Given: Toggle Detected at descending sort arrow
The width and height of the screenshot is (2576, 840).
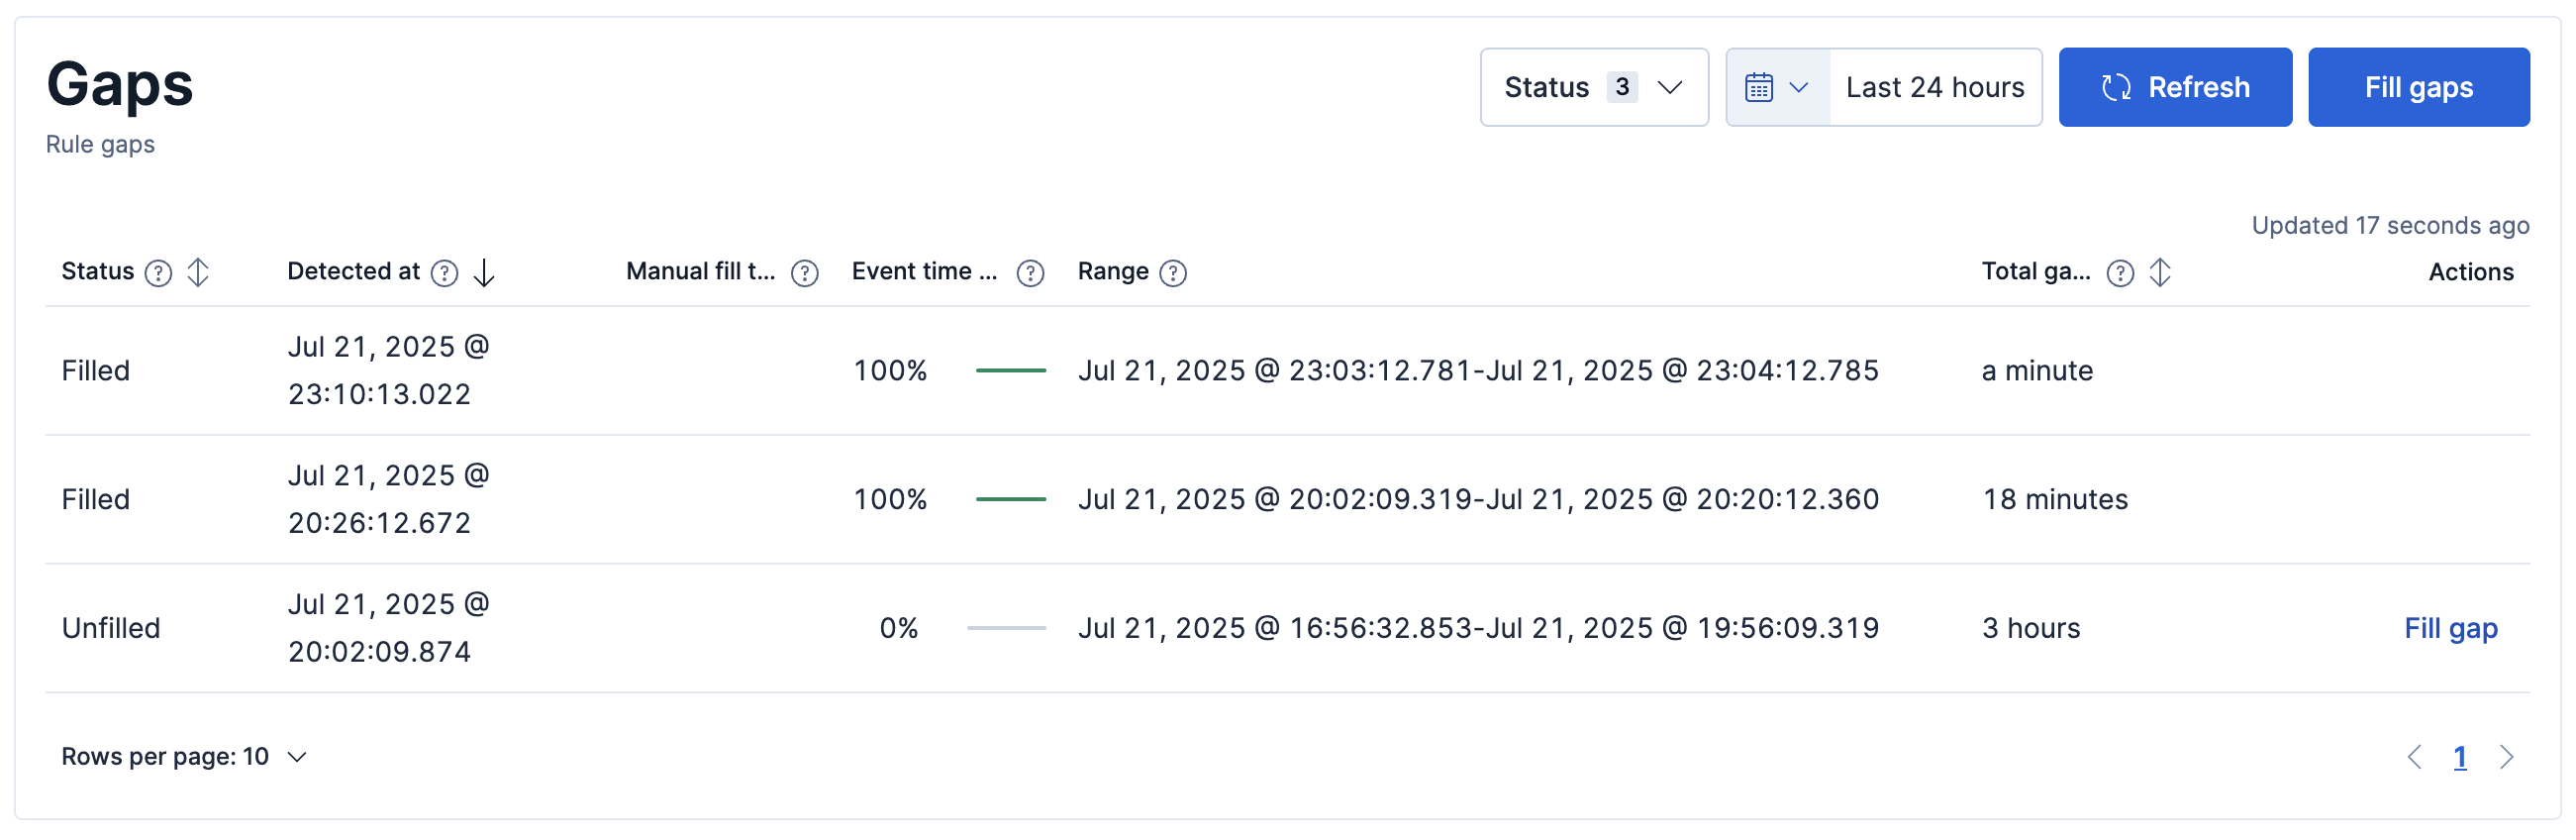Looking at the screenshot, I should pyautogui.click(x=484, y=272).
